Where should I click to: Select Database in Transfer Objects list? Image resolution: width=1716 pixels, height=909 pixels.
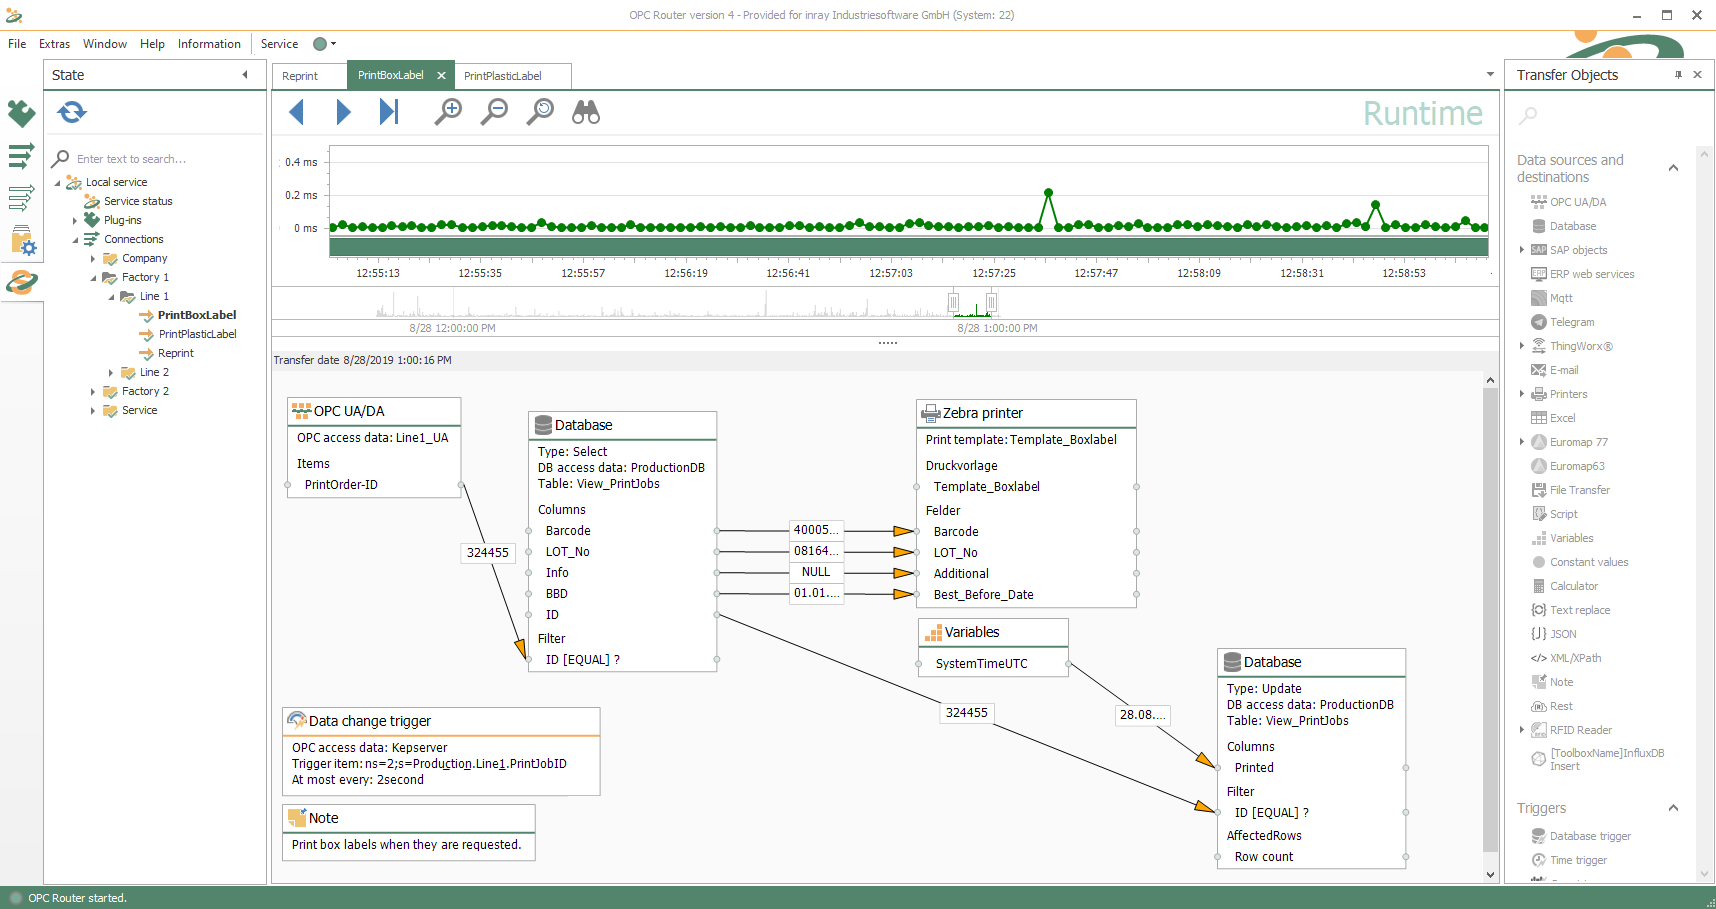click(1572, 226)
